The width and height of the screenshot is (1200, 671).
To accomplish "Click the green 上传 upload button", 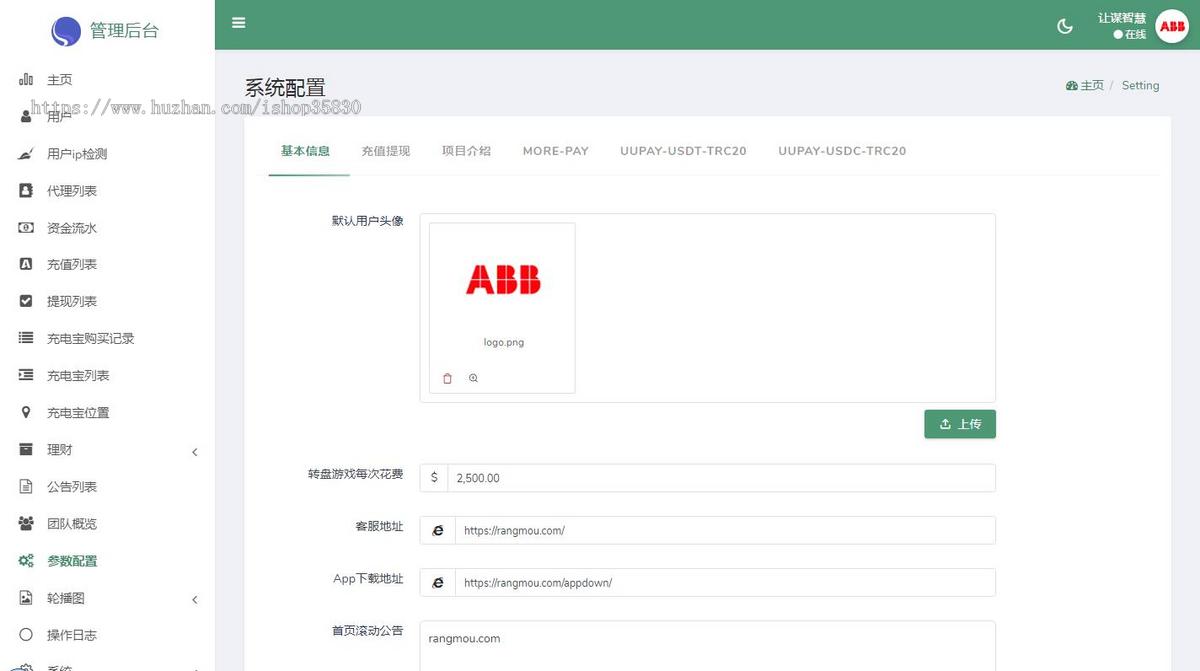I will 960,424.
